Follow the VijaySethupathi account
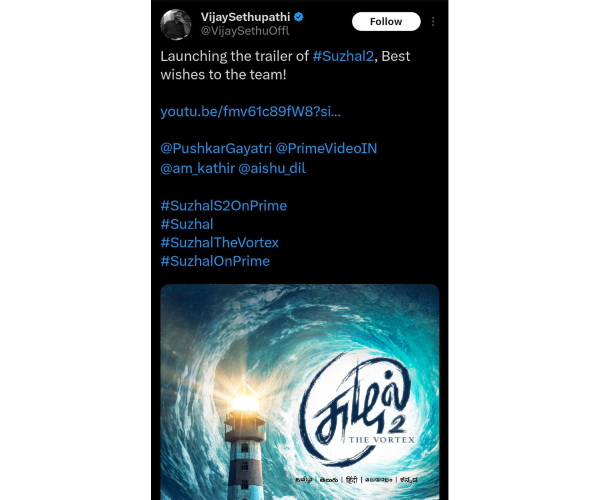Image resolution: width=600 pixels, height=500 pixels. click(x=386, y=21)
